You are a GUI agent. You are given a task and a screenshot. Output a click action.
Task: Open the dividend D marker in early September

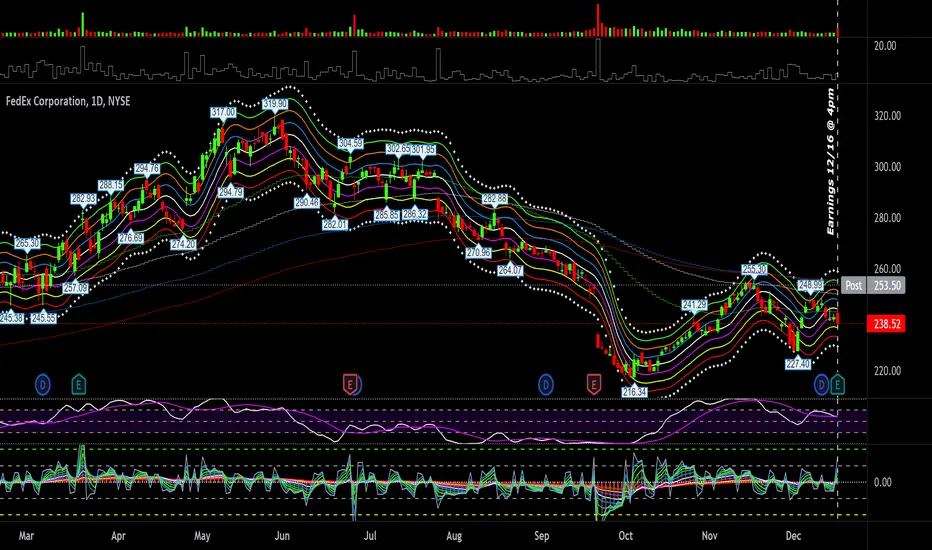(x=546, y=385)
